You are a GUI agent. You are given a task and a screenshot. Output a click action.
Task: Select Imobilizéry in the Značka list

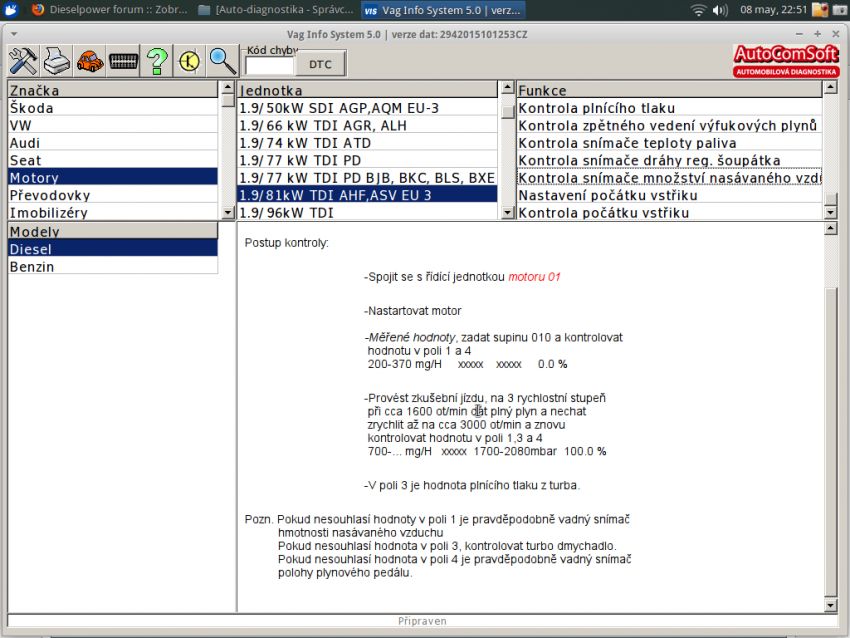point(112,212)
